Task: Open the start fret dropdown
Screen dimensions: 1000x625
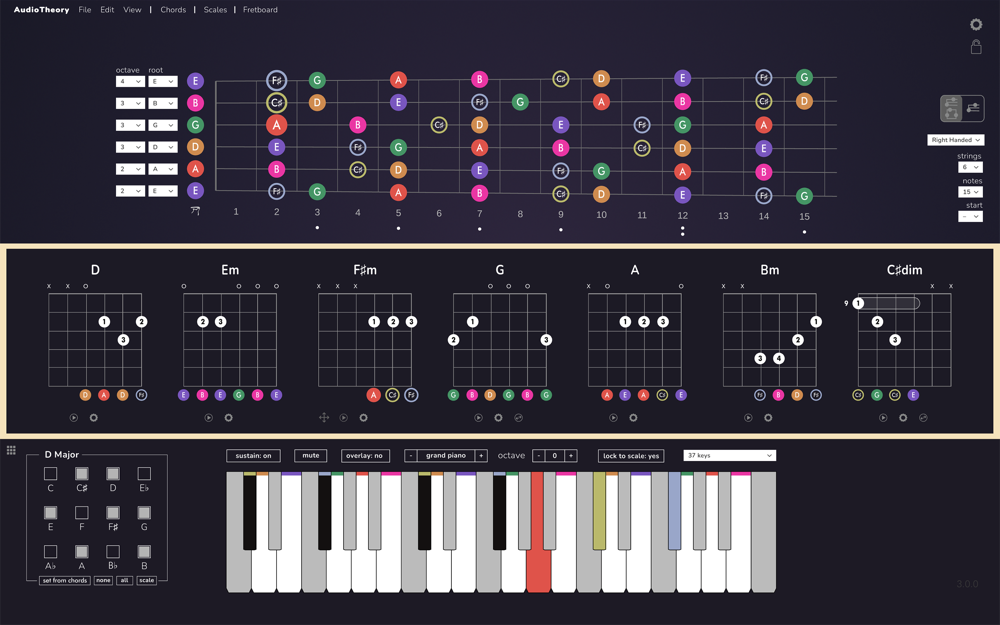Action: click(970, 217)
